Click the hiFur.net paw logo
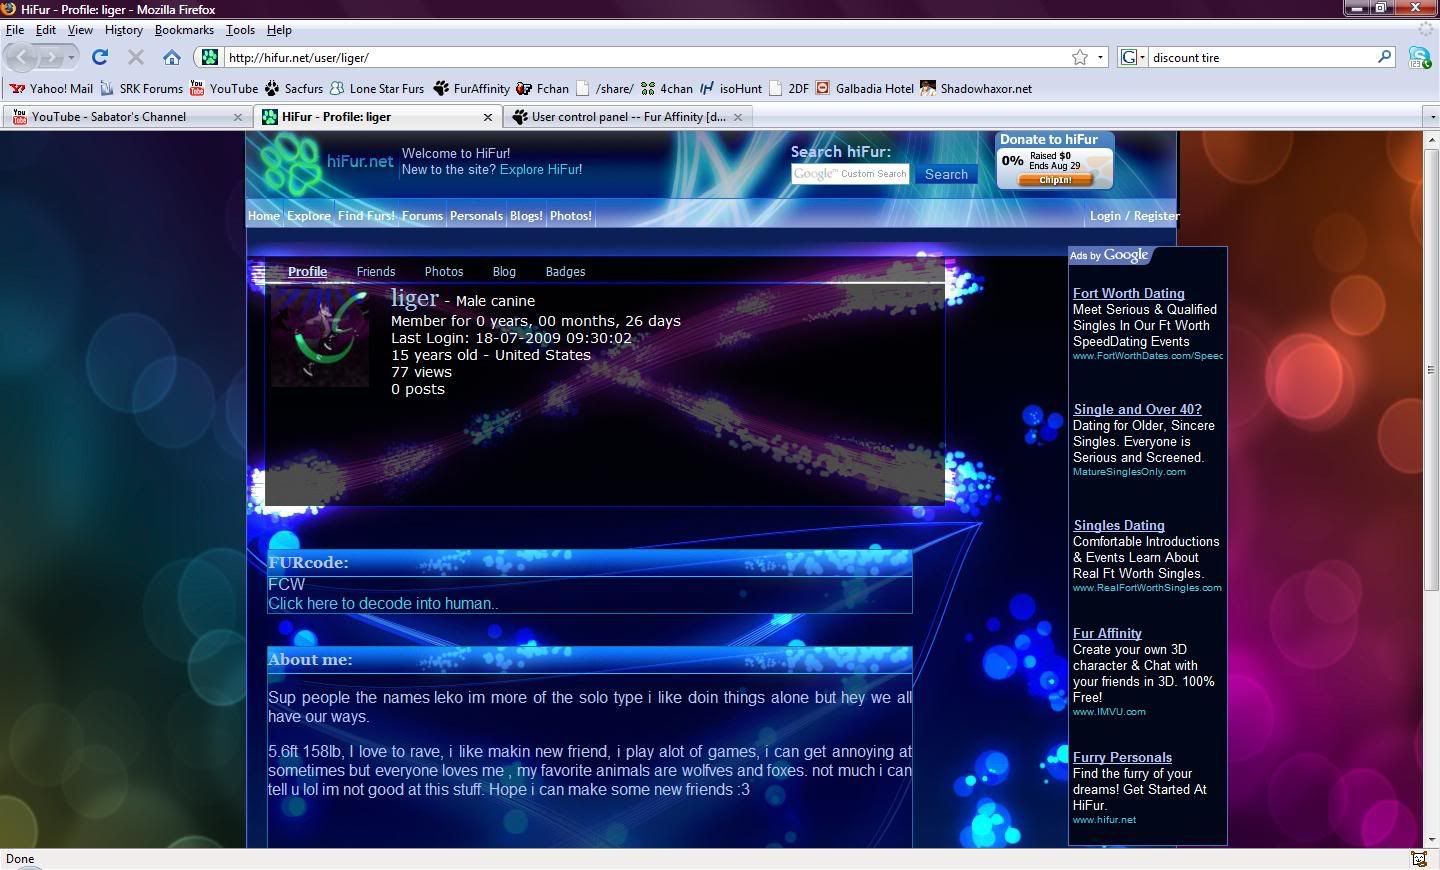Screen dimensions: 1440x870 (291, 163)
